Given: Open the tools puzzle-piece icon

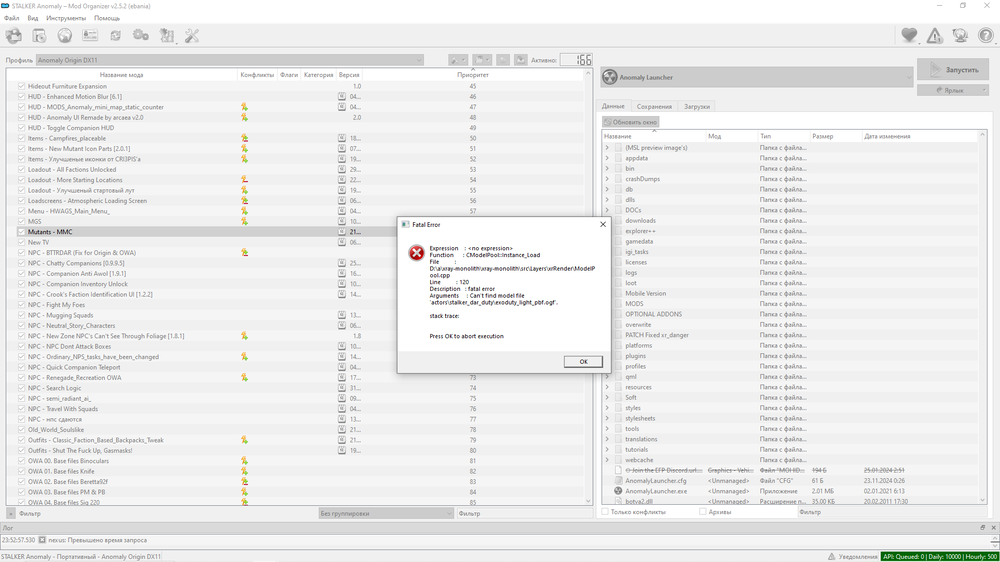Looking at the screenshot, I should pyautogui.click(x=166, y=36).
